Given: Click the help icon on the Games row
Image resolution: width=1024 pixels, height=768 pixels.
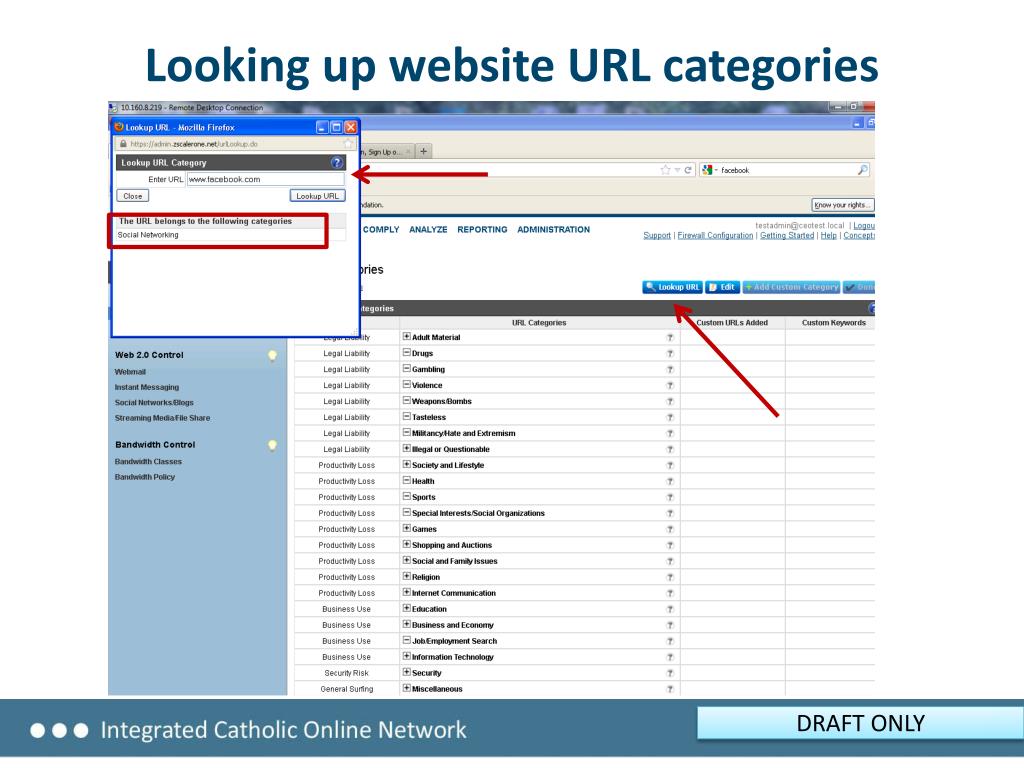Looking at the screenshot, I should [670, 529].
